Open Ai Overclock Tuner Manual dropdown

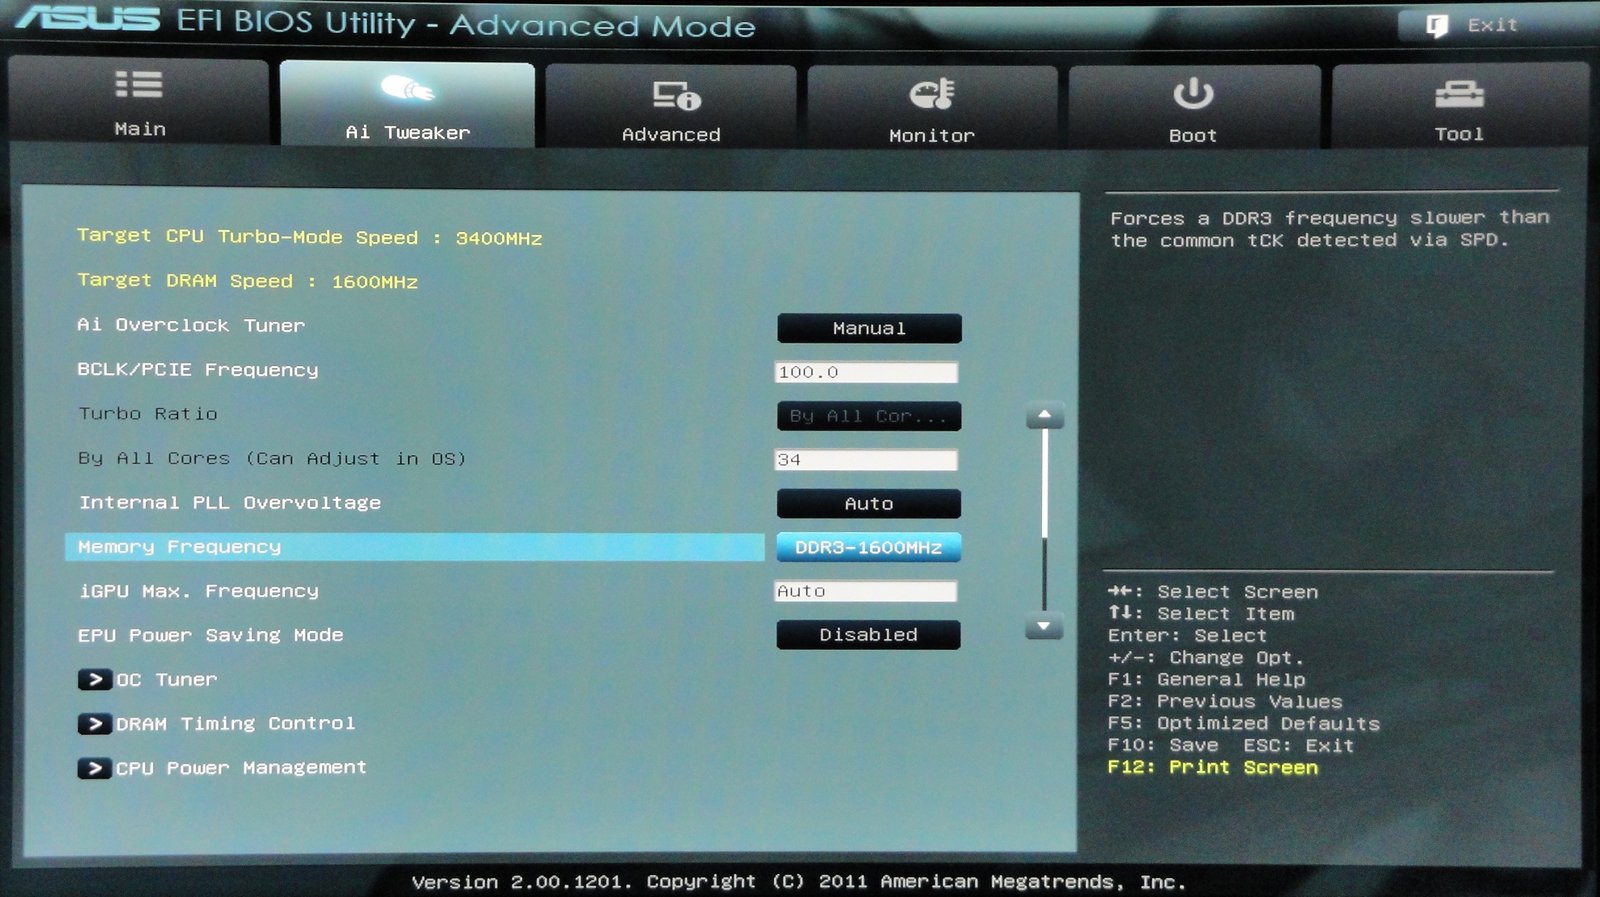tap(869, 328)
